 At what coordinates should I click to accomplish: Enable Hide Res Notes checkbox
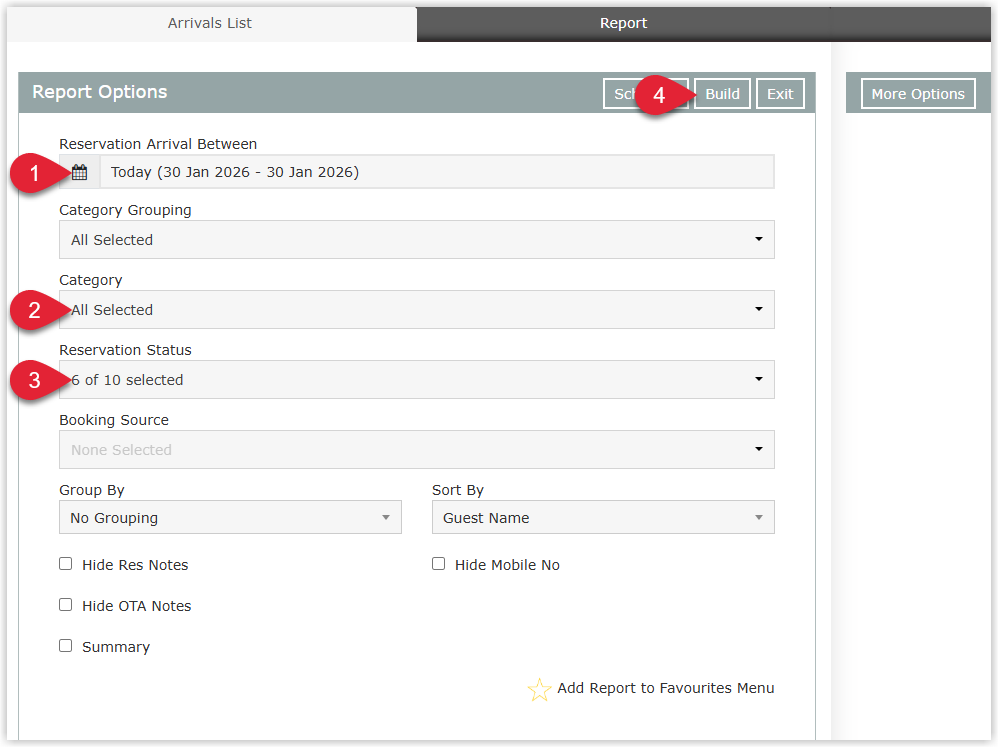click(x=66, y=564)
